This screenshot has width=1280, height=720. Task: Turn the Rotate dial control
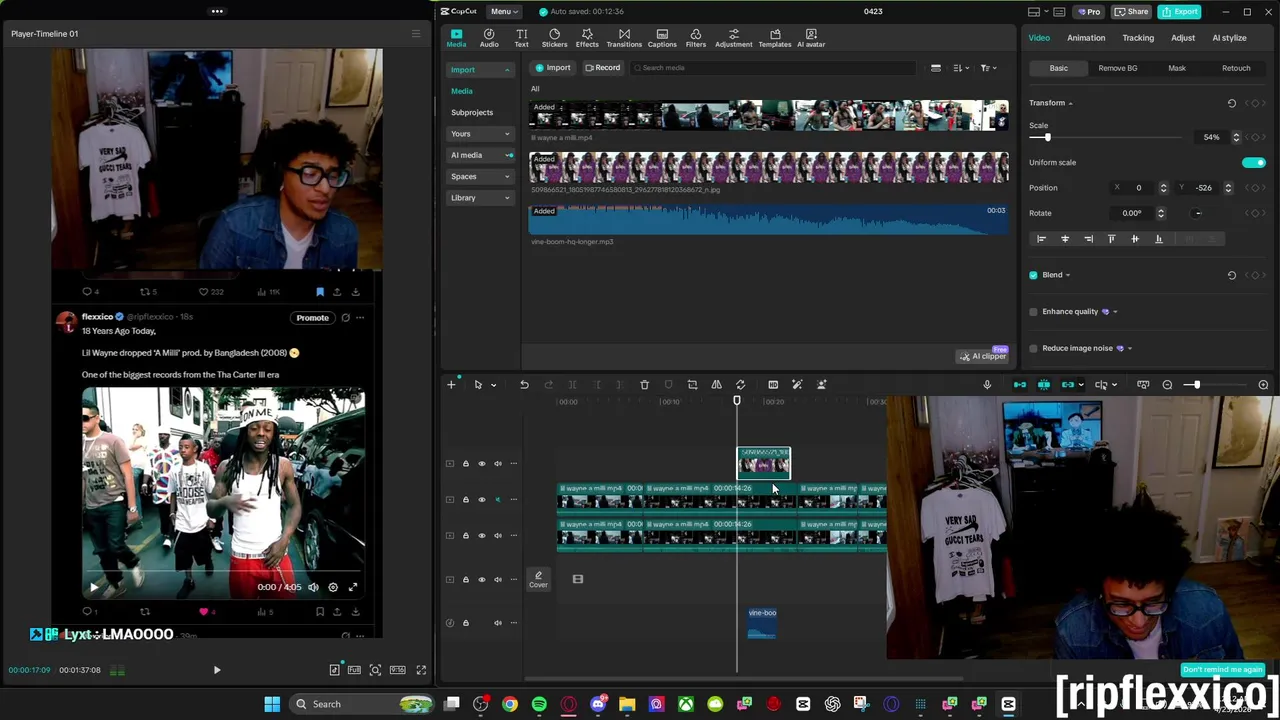1197,213
